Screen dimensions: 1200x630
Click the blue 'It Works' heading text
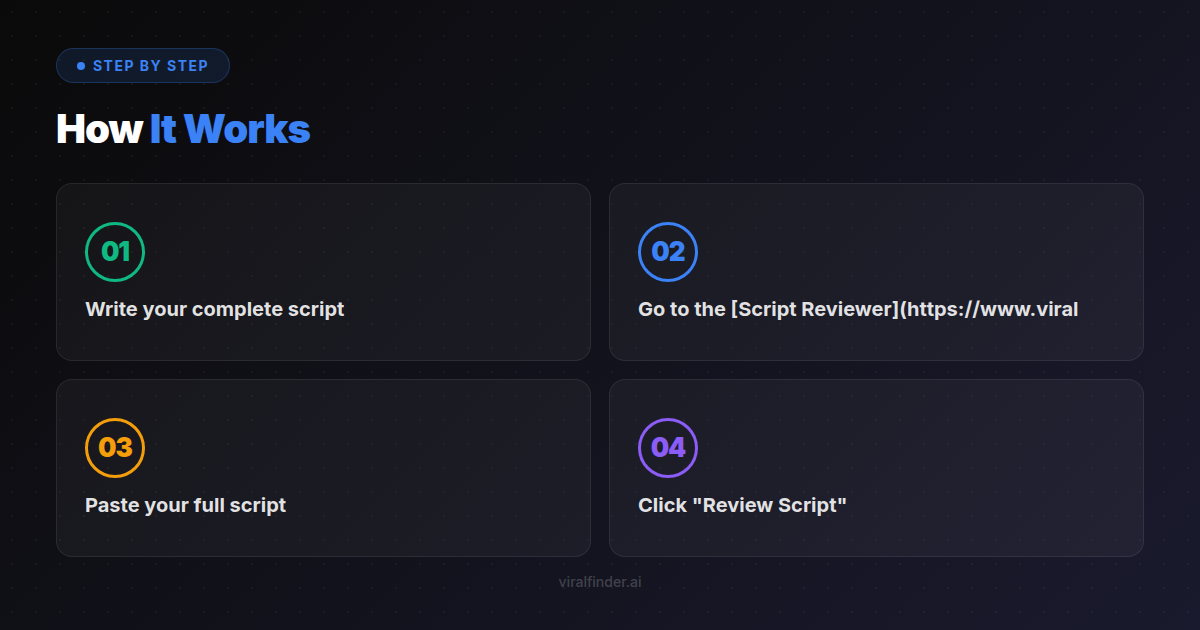[230, 129]
